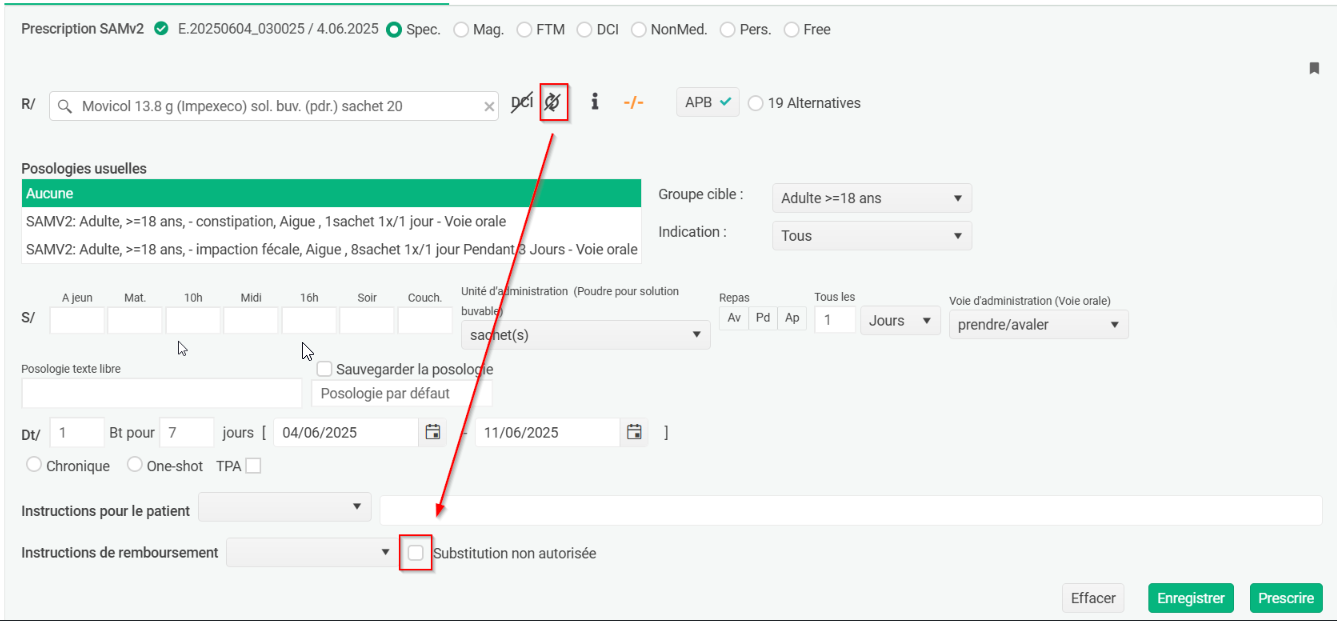1337x621 pixels.
Task: Open Instructions pour le patient dropdown
Action: (285, 507)
